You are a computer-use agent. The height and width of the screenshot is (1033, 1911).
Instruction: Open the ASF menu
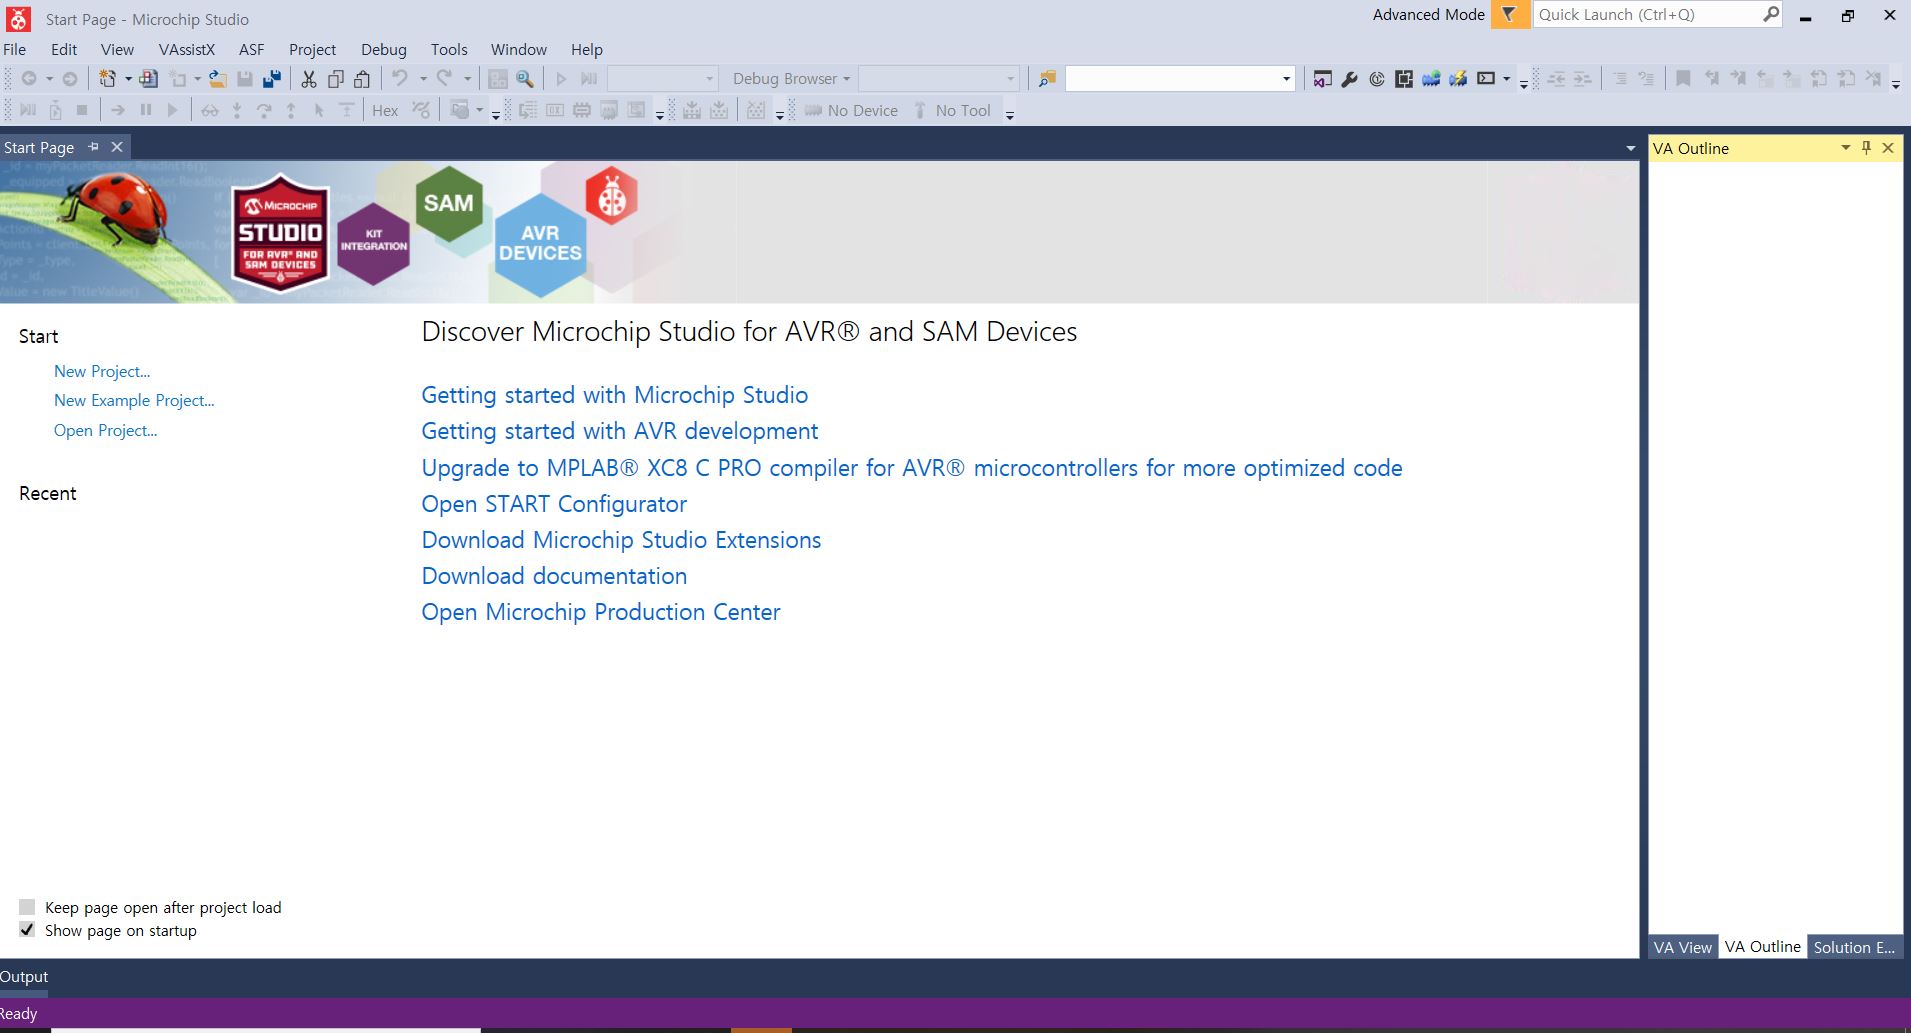point(252,49)
